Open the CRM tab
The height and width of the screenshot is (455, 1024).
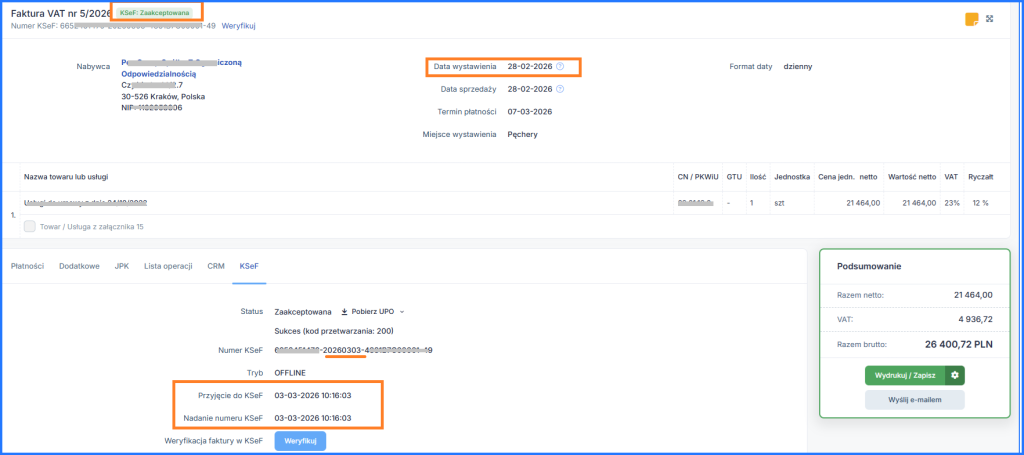coord(215,266)
